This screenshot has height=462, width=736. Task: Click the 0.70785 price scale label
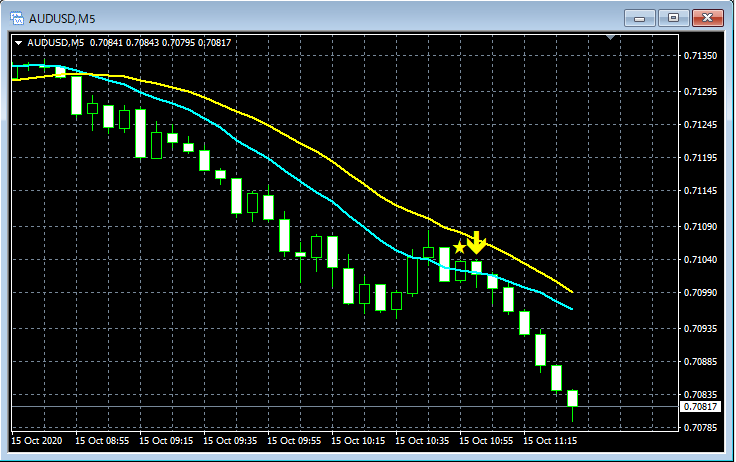700,428
